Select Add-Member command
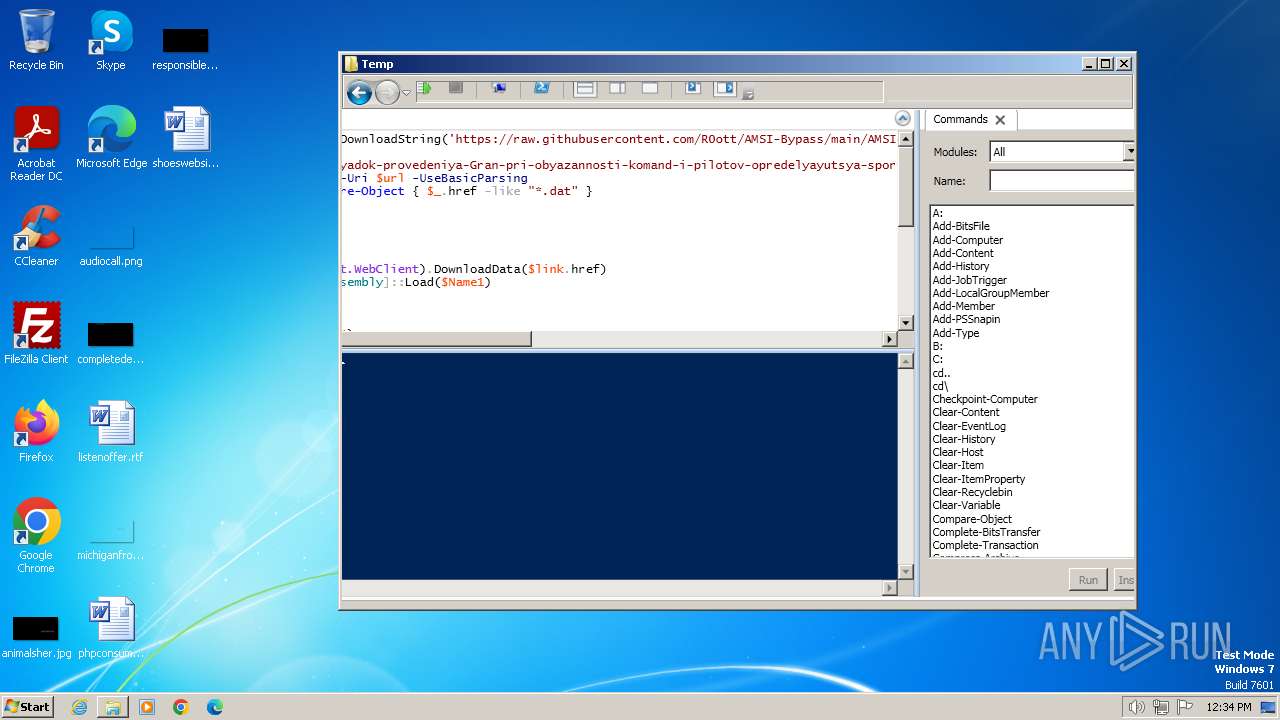 pyautogui.click(x=963, y=306)
